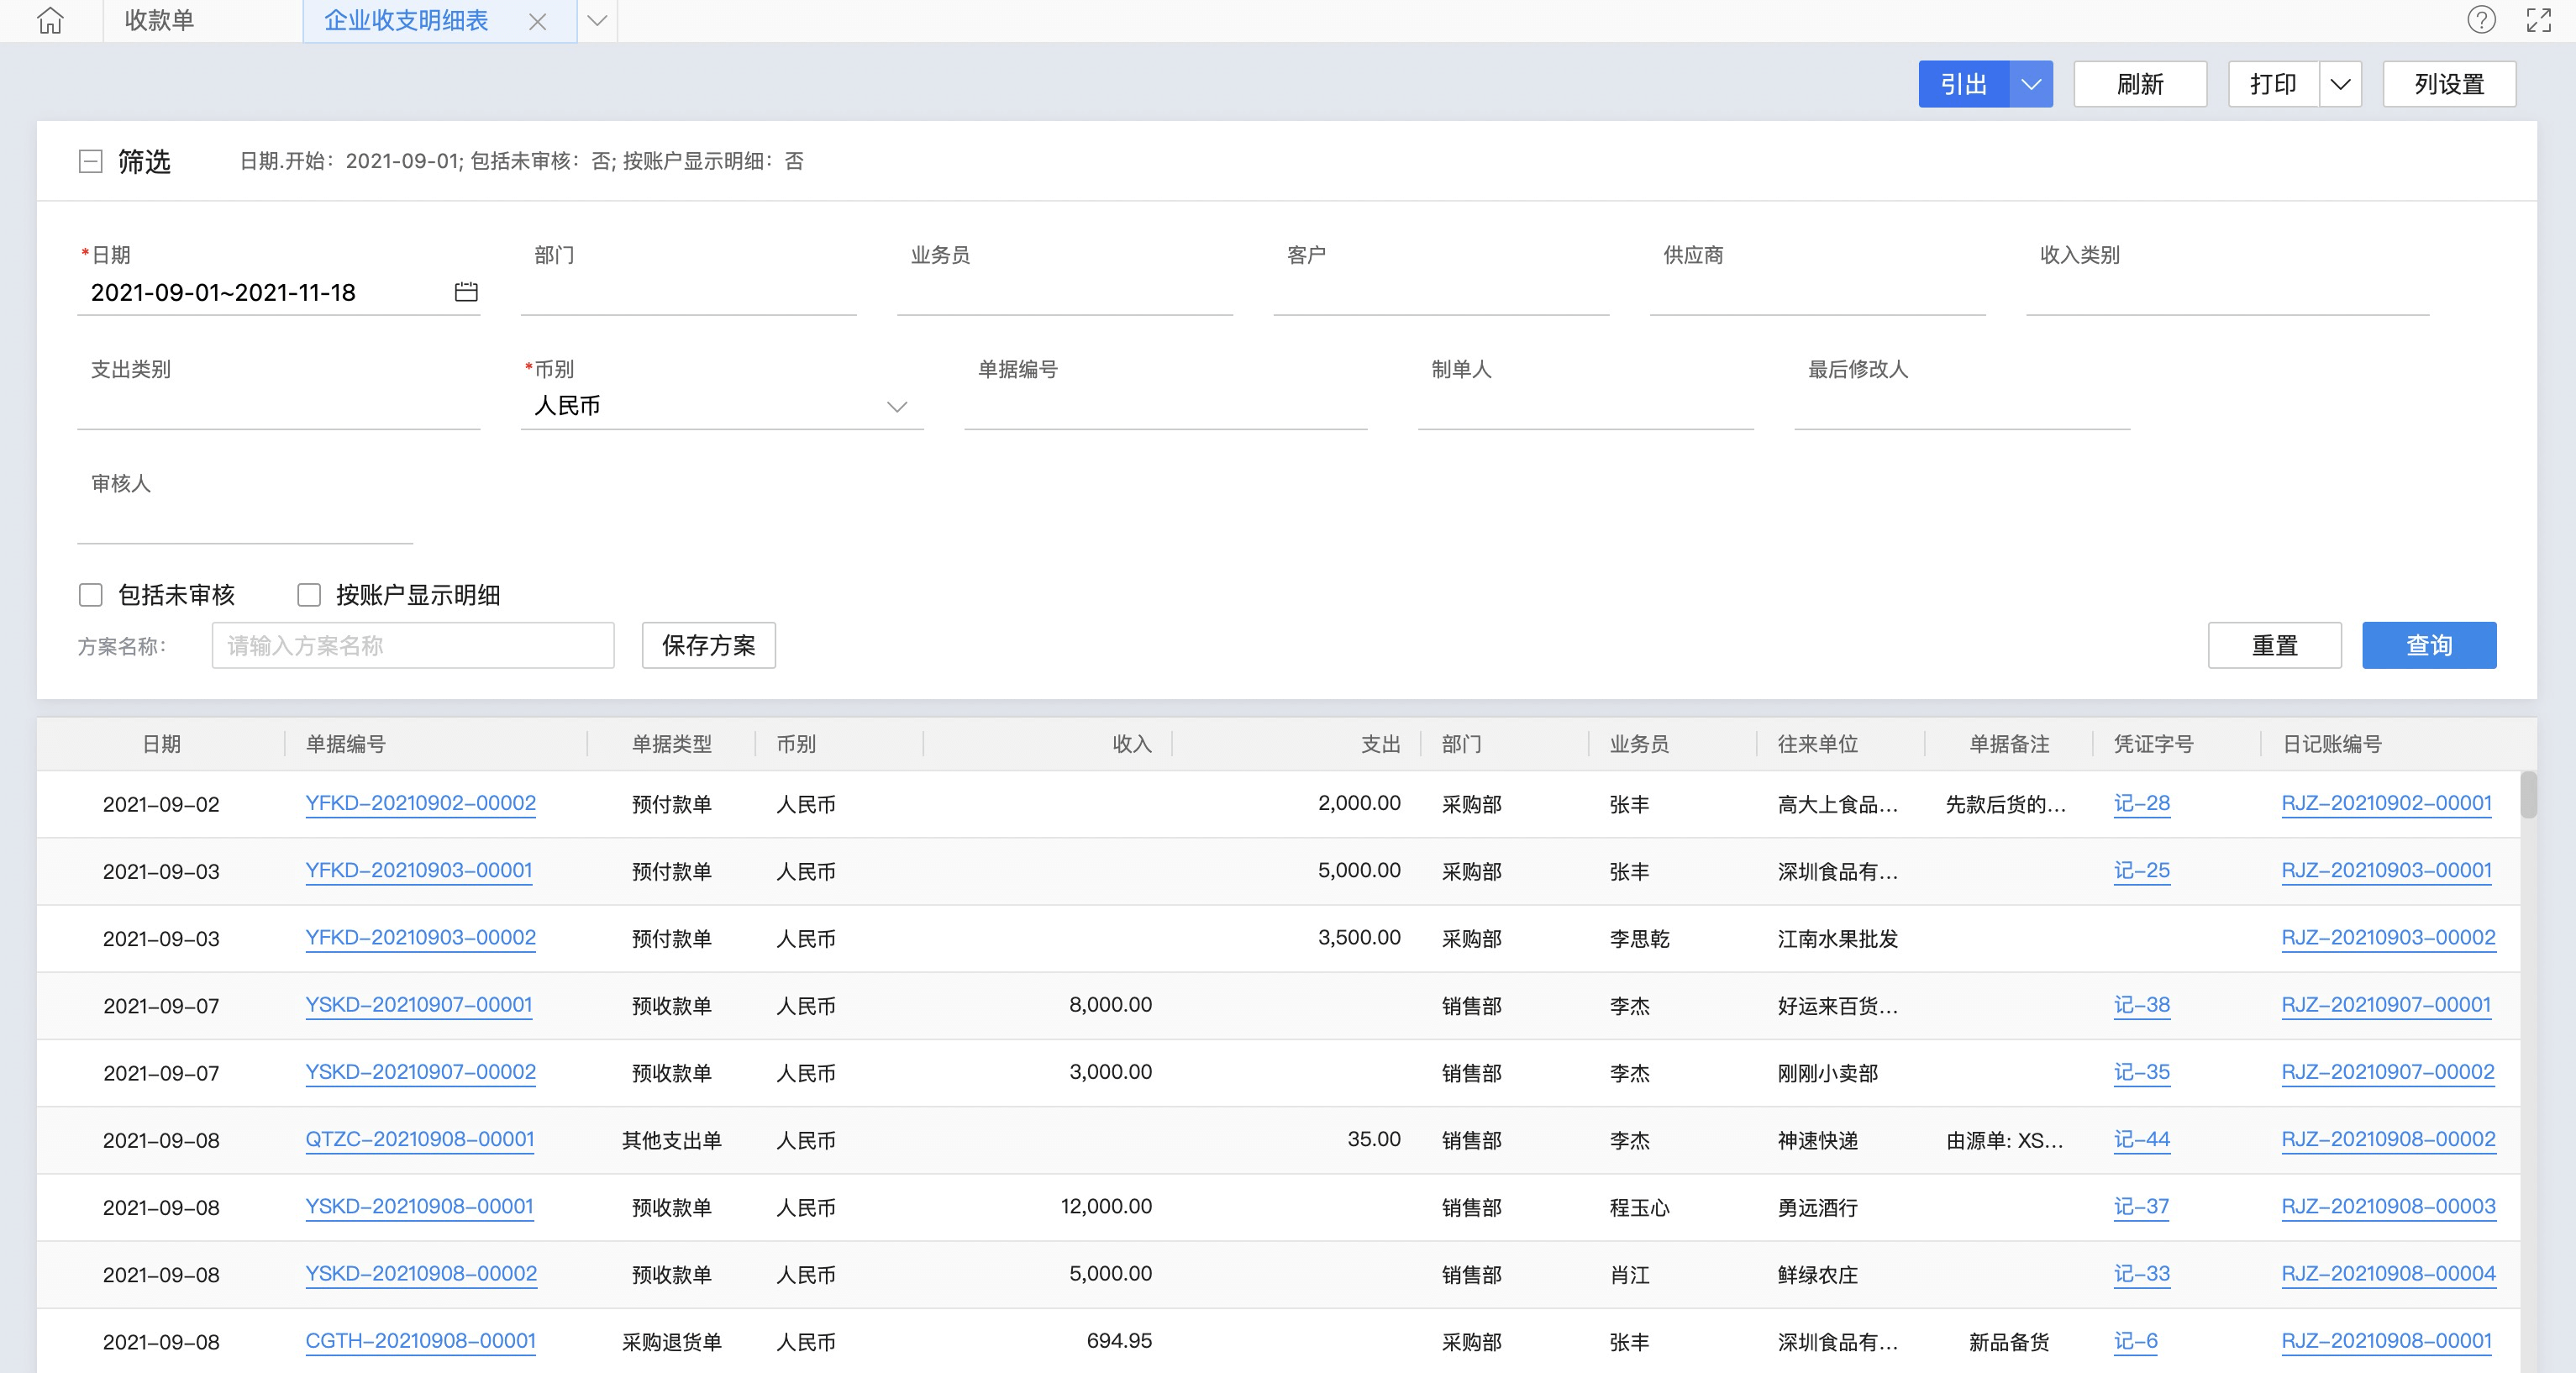2576x1373 pixels.
Task: Open voucher 记-38
Action: 2141,1004
